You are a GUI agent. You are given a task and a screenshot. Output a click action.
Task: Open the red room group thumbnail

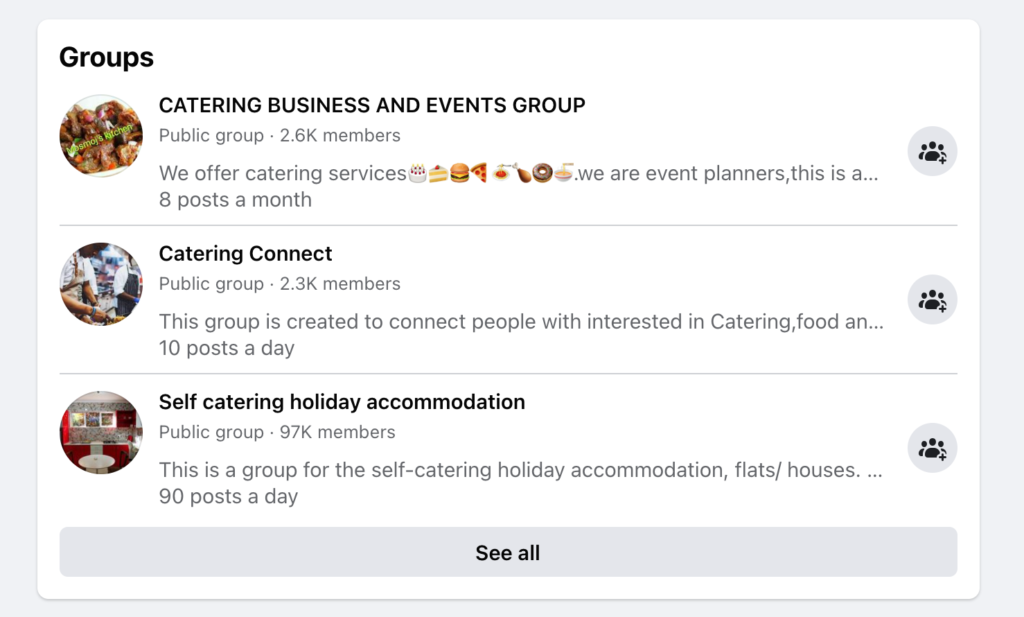101,432
